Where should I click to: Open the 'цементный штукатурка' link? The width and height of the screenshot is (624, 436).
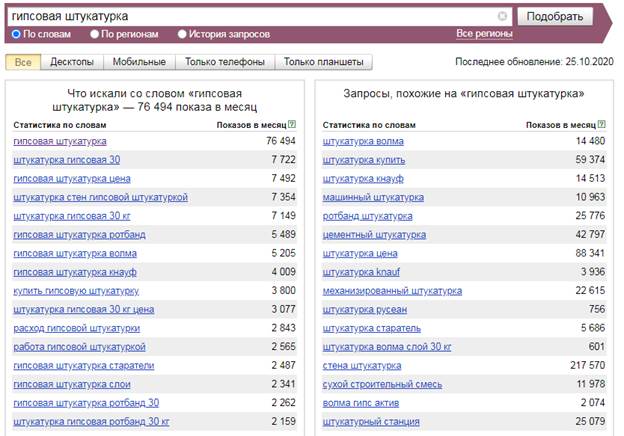pyautogui.click(x=374, y=235)
